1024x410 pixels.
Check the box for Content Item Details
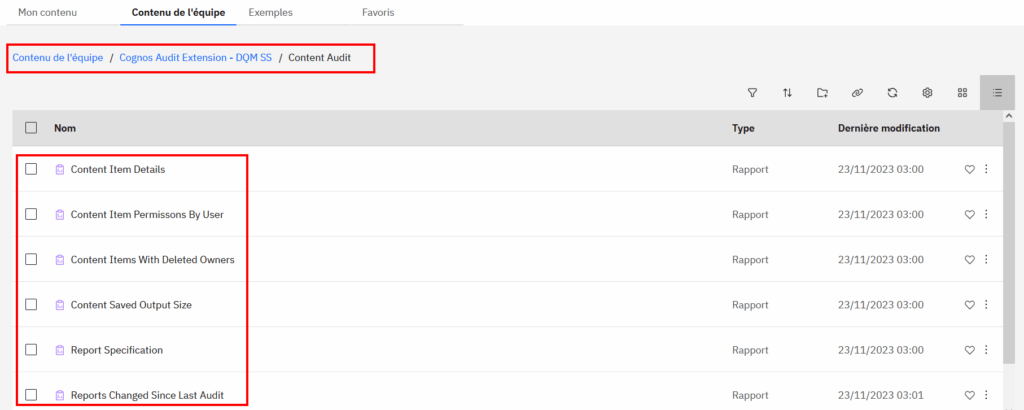[x=31, y=169]
